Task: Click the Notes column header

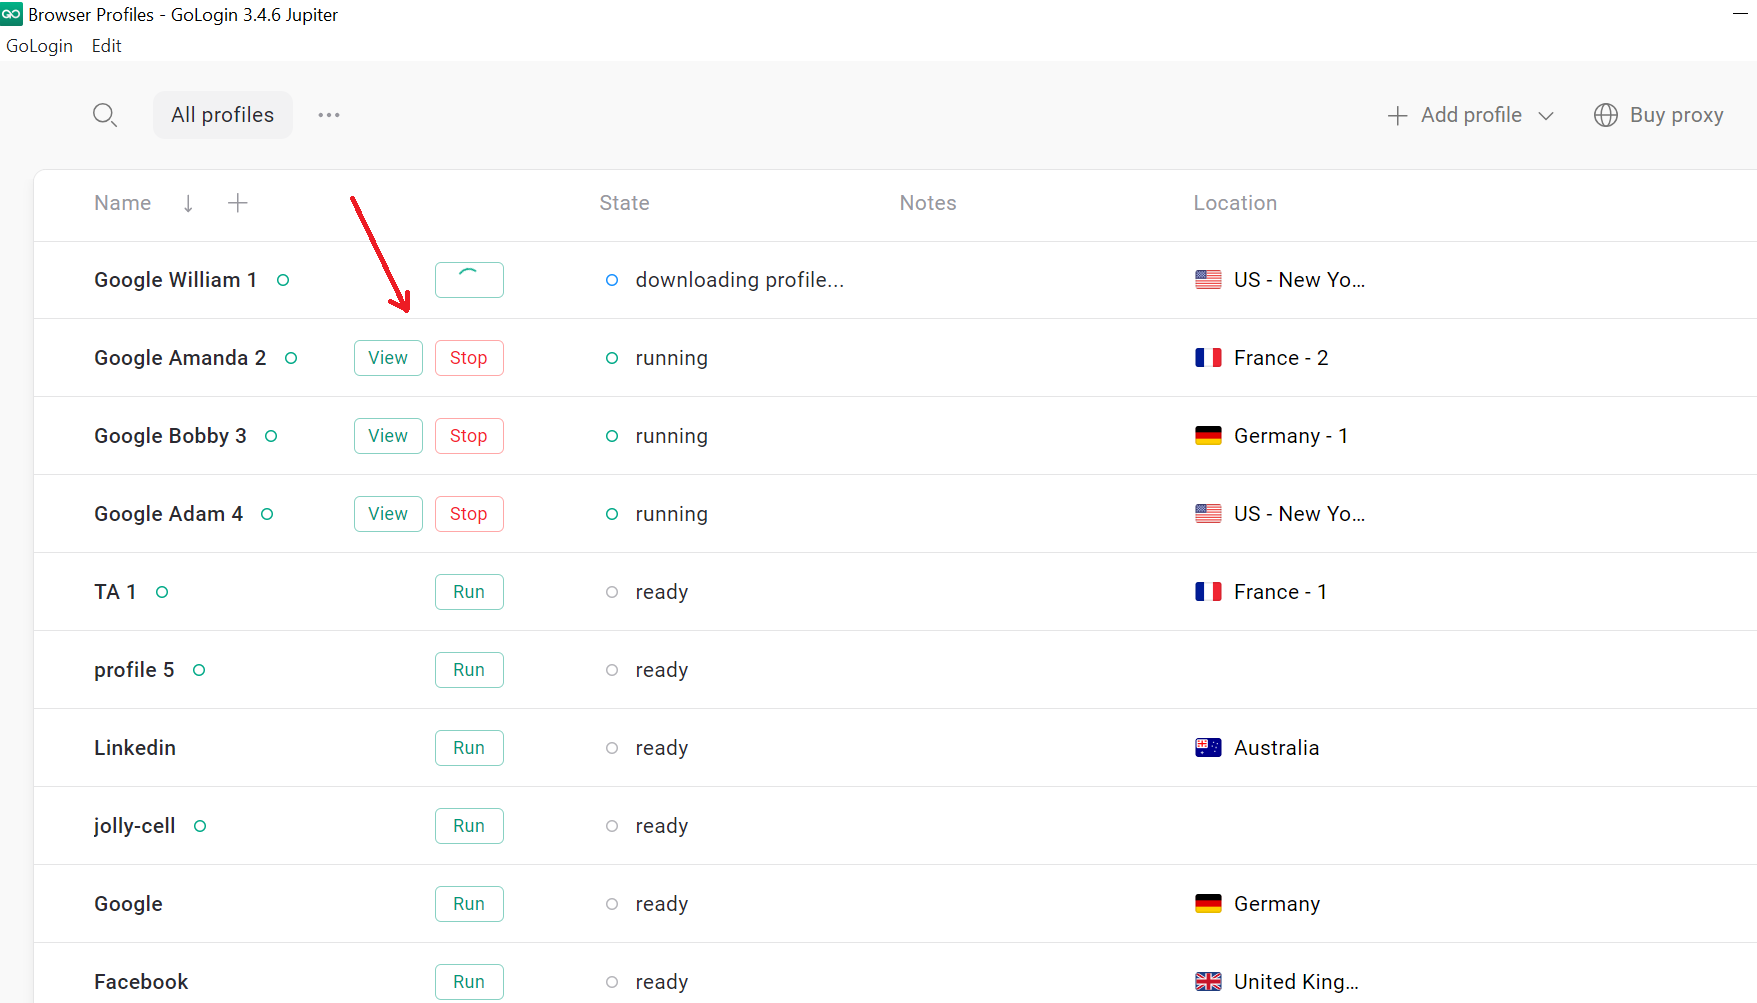Action: click(928, 203)
